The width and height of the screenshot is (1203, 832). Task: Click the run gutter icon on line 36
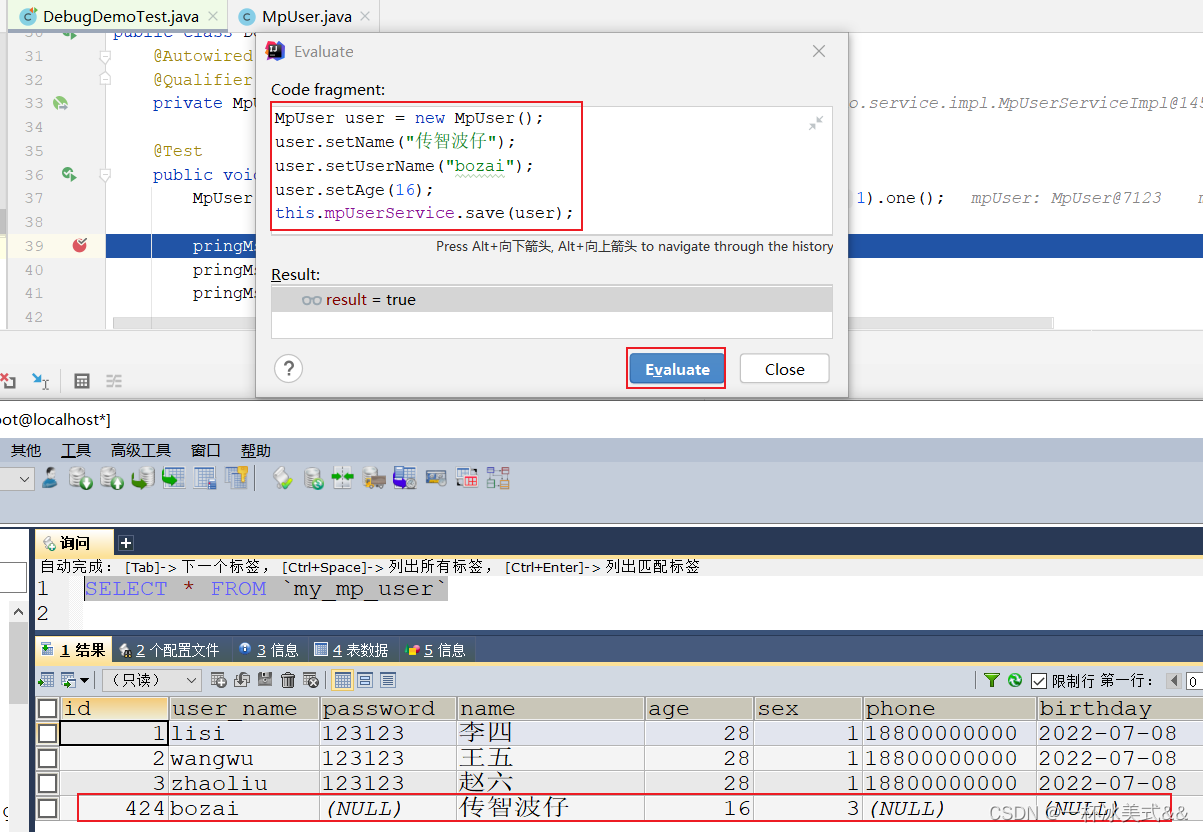pyautogui.click(x=68, y=174)
